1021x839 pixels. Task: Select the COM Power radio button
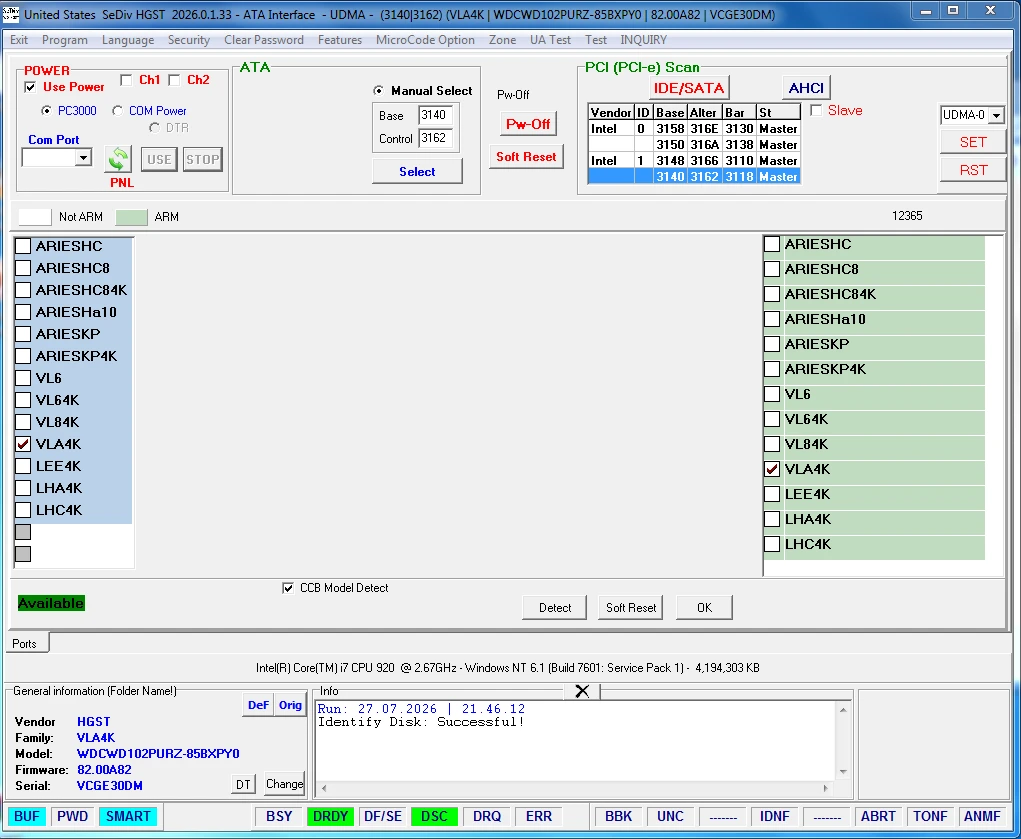click(x=117, y=111)
